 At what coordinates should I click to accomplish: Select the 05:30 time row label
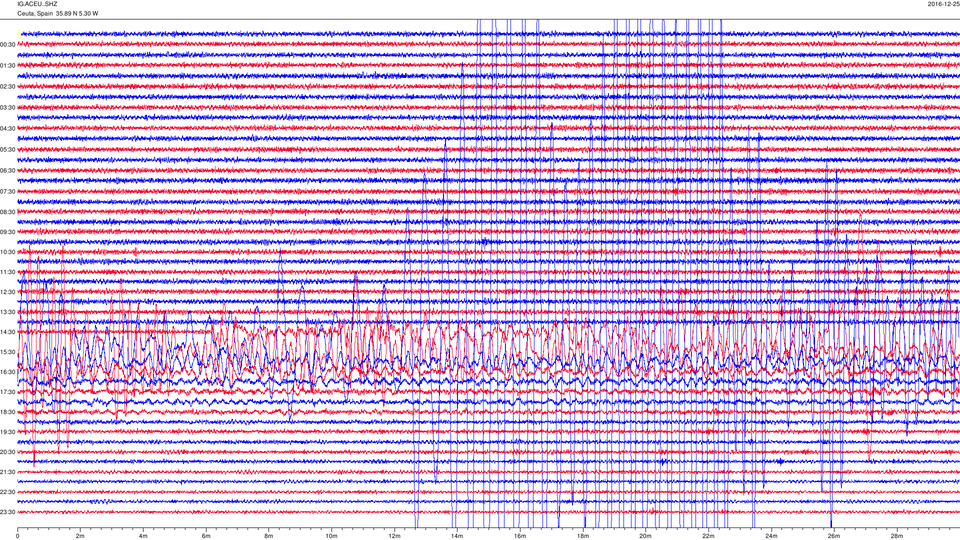pyautogui.click(x=8, y=149)
